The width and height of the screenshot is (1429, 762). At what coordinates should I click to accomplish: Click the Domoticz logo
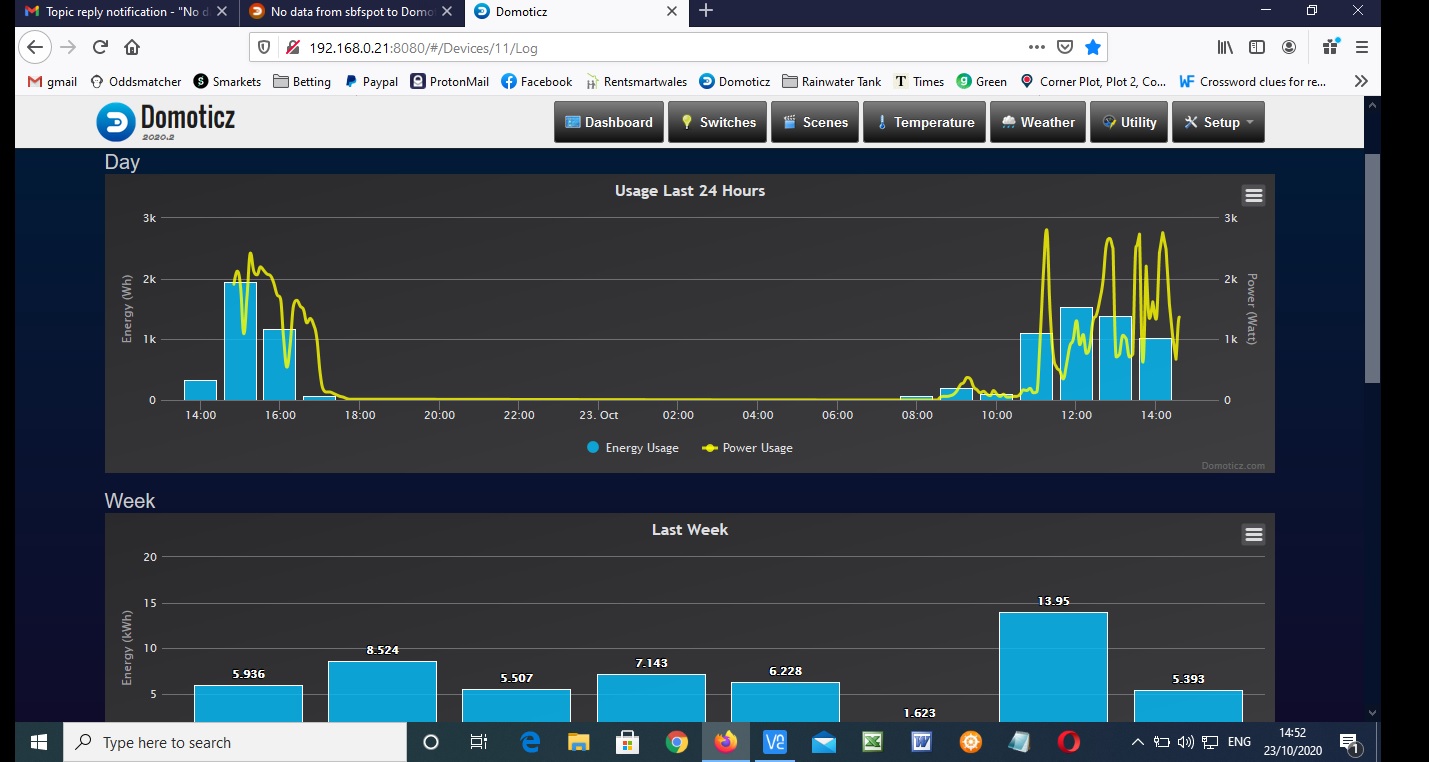(x=166, y=122)
